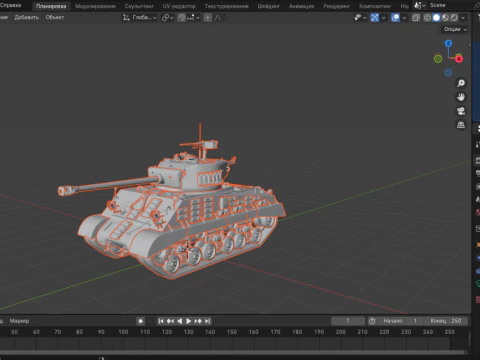Toggle camera view with camera icon
Viewport: 480px width, 360px height.
coord(461,111)
